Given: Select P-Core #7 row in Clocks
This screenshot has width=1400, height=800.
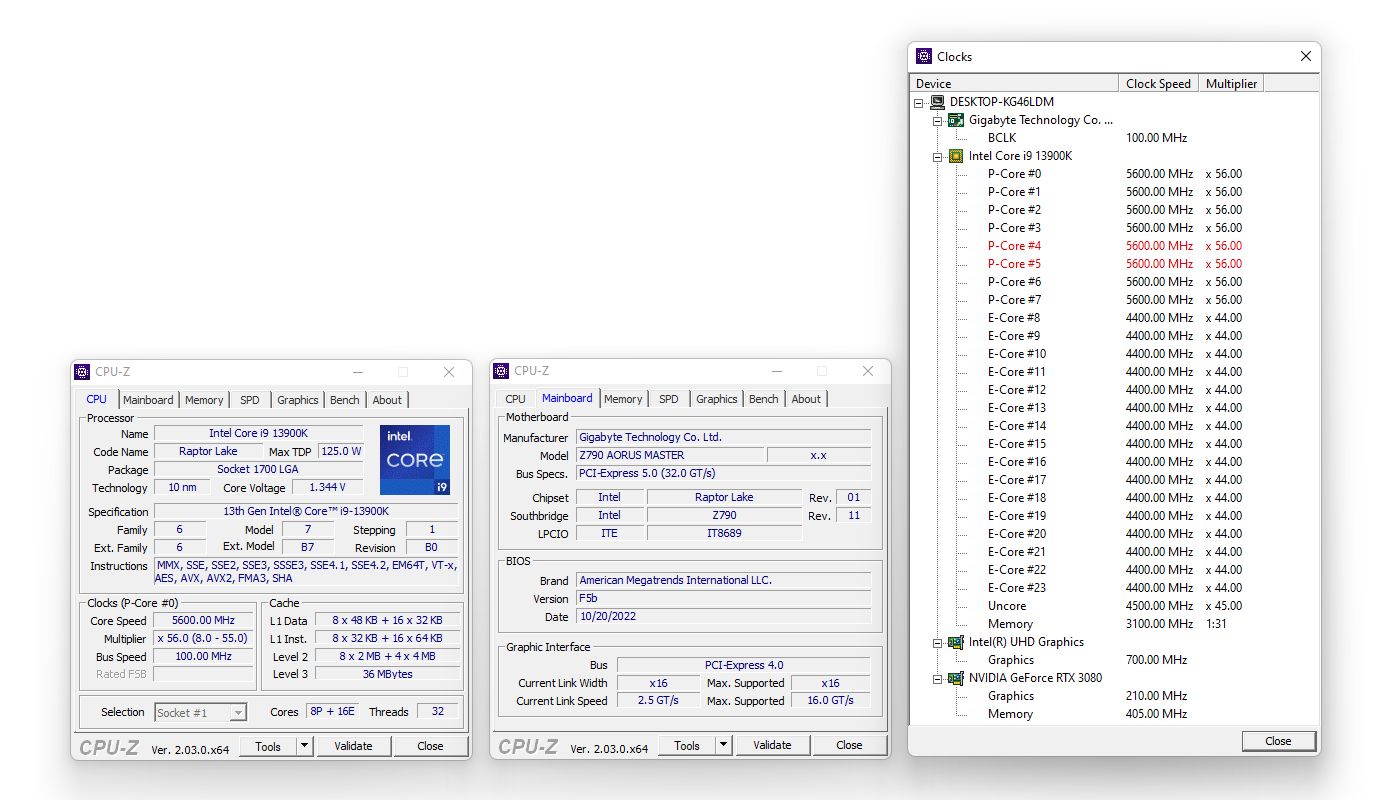Looking at the screenshot, I should tap(1014, 300).
